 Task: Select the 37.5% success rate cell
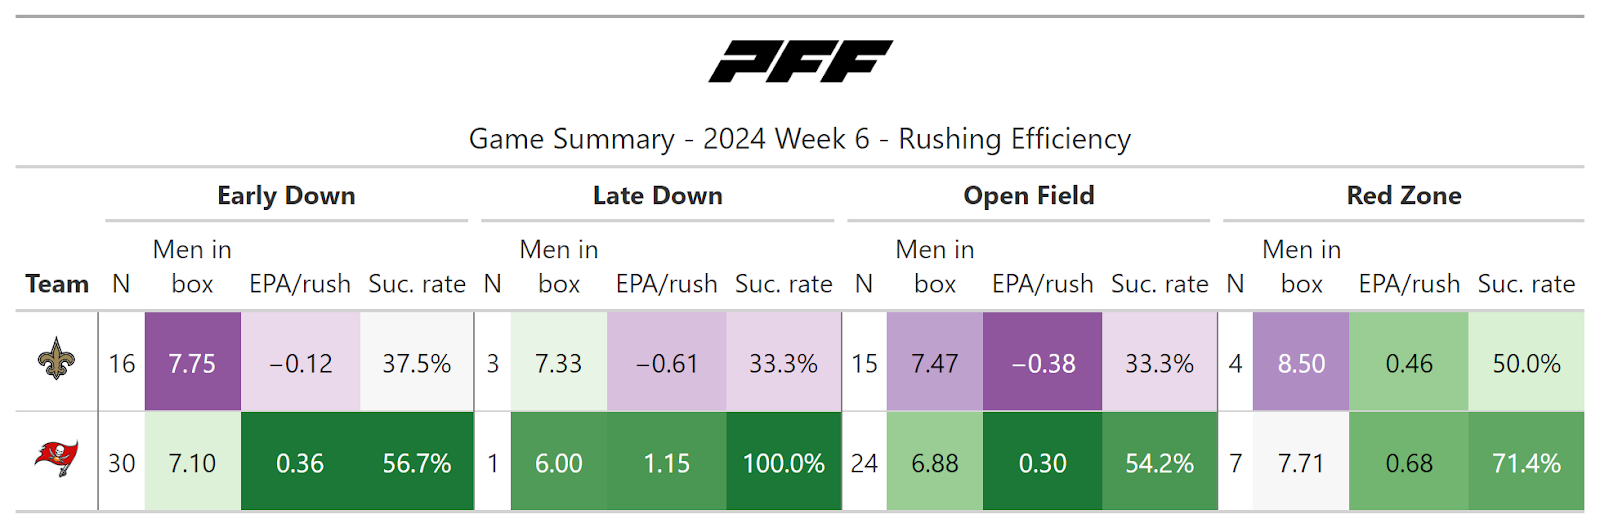416,363
